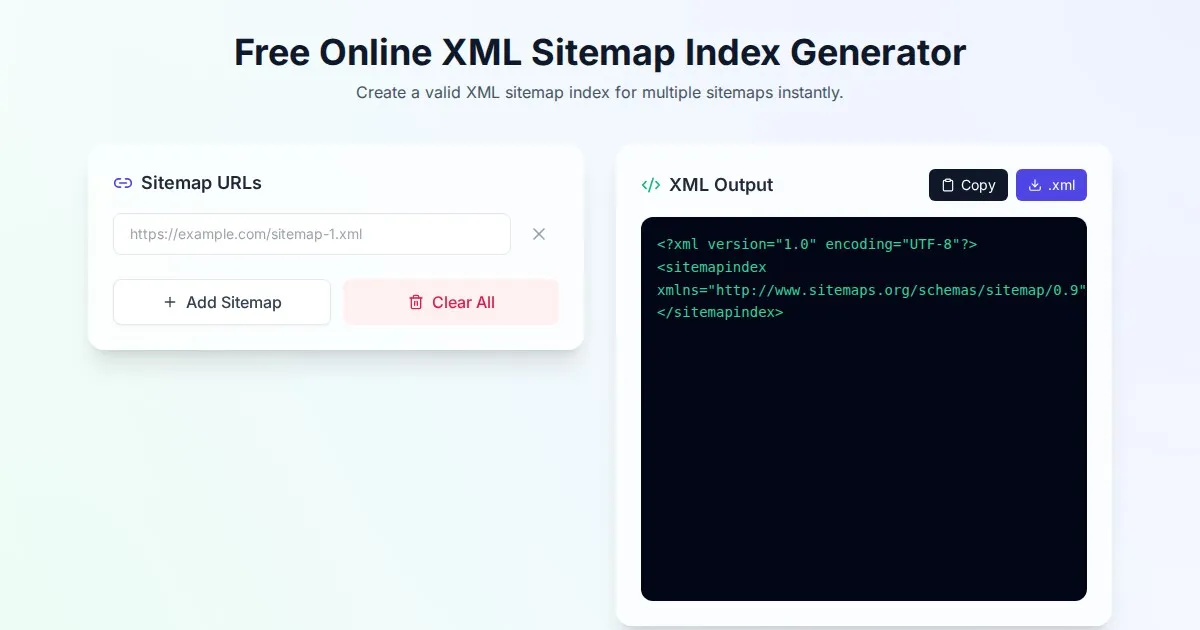This screenshot has height=630, width=1200.
Task: Click the XML declaration line in output
Action: click(x=816, y=244)
